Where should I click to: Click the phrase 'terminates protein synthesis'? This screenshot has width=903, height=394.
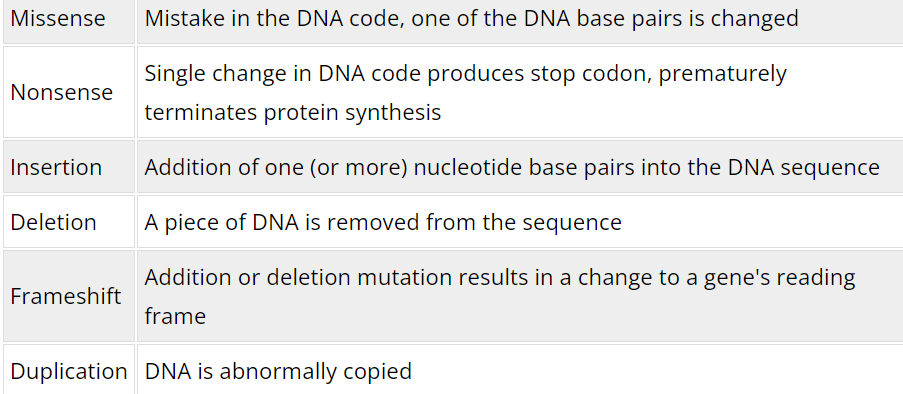(x=293, y=112)
